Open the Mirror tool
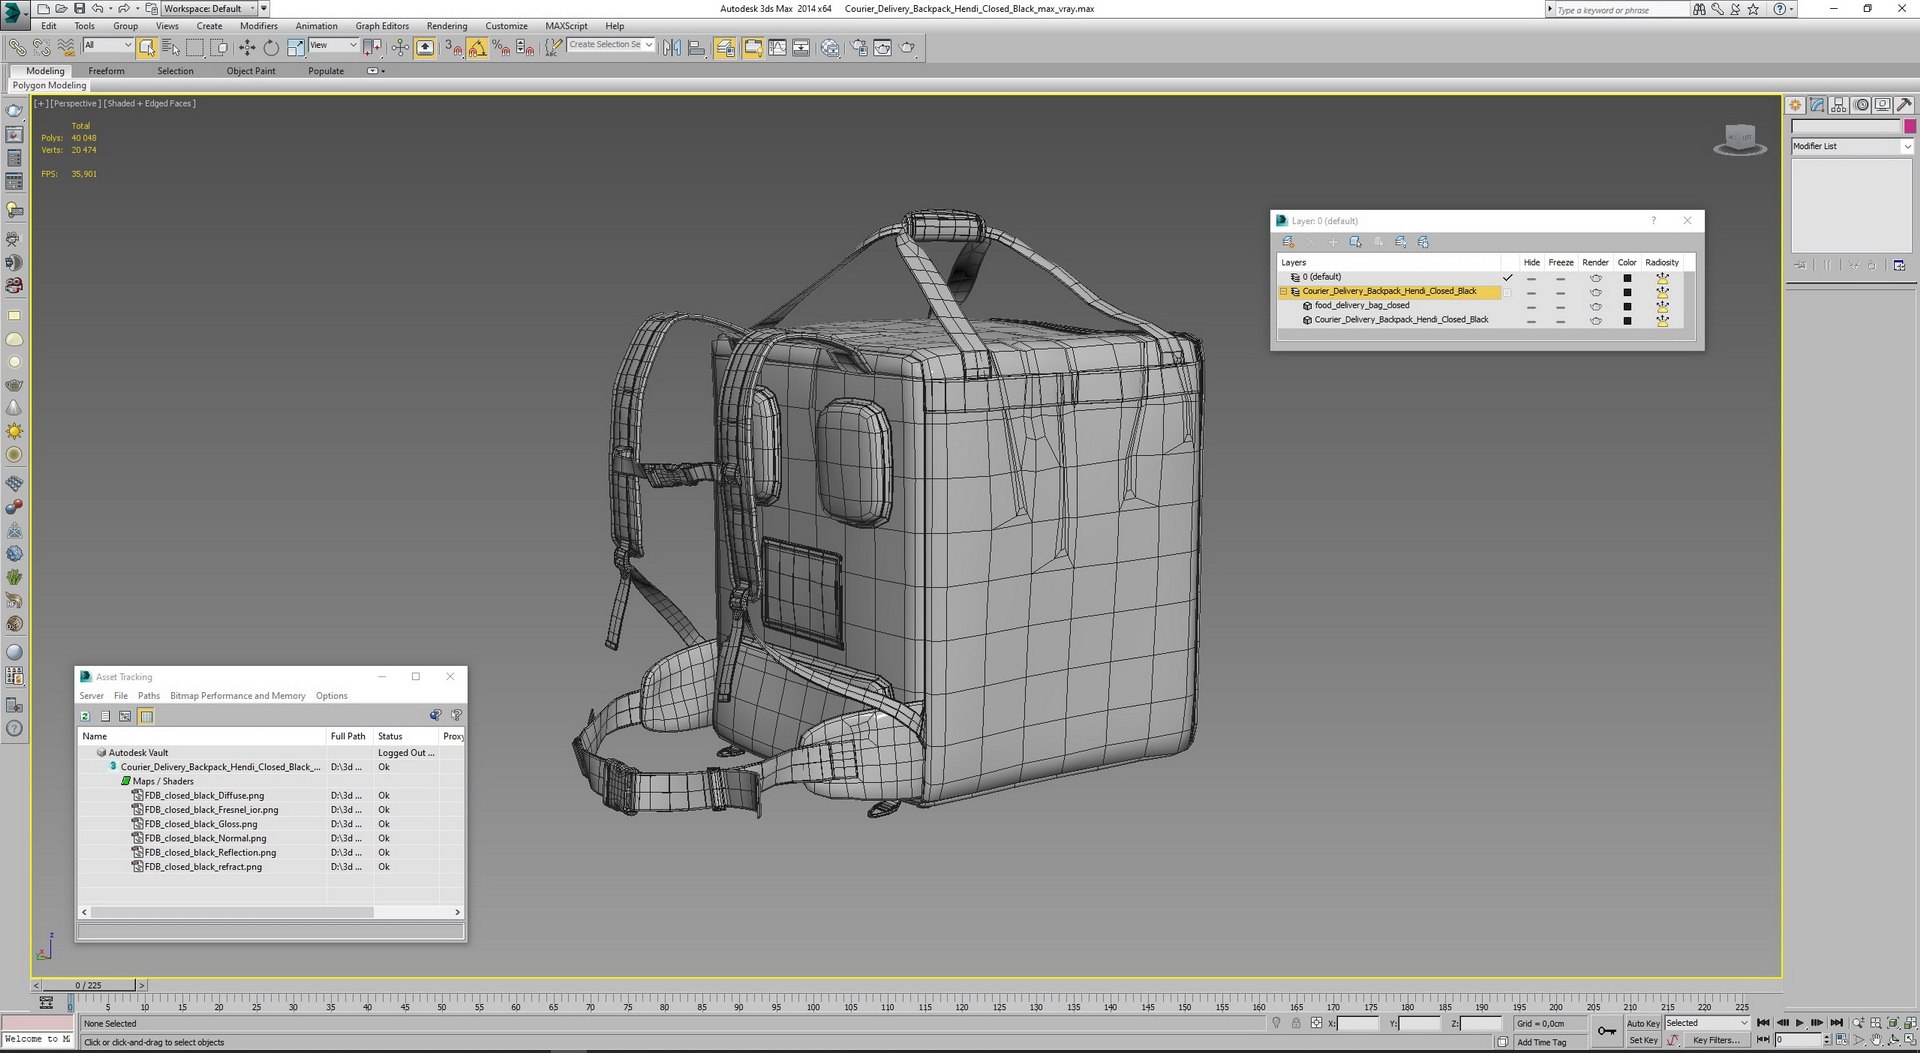This screenshot has width=1920, height=1053. point(672,47)
